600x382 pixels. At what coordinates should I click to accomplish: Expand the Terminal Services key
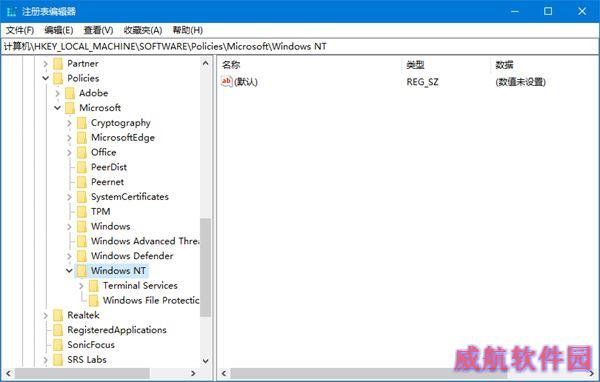(81, 286)
